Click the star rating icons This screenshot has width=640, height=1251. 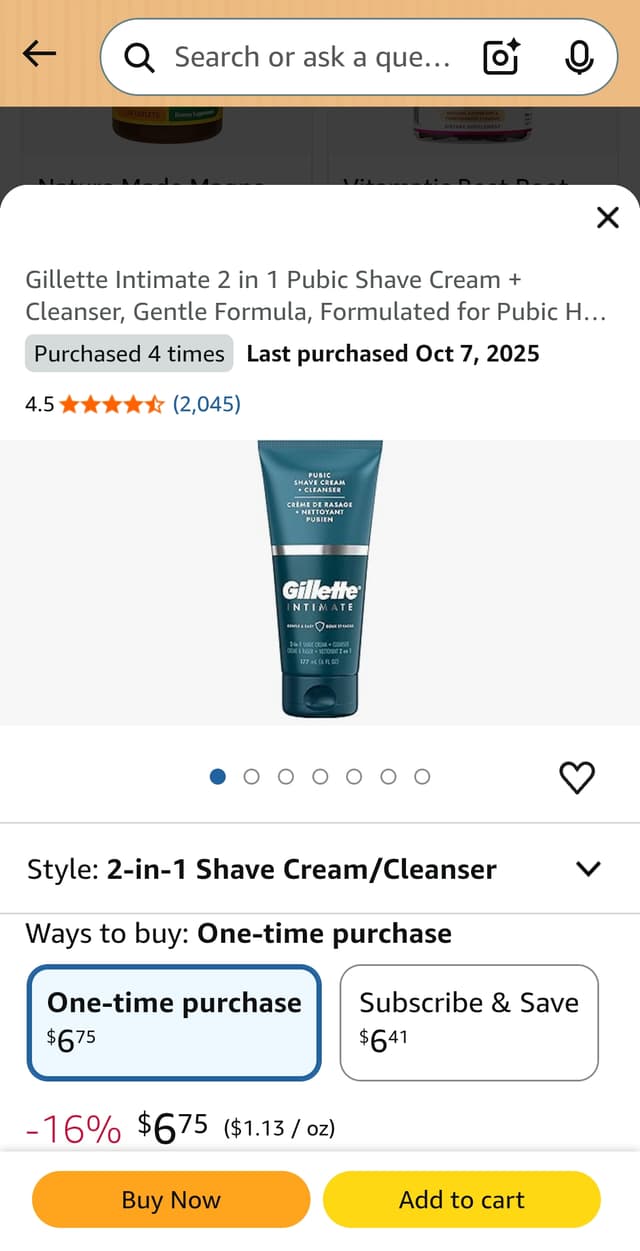point(112,404)
